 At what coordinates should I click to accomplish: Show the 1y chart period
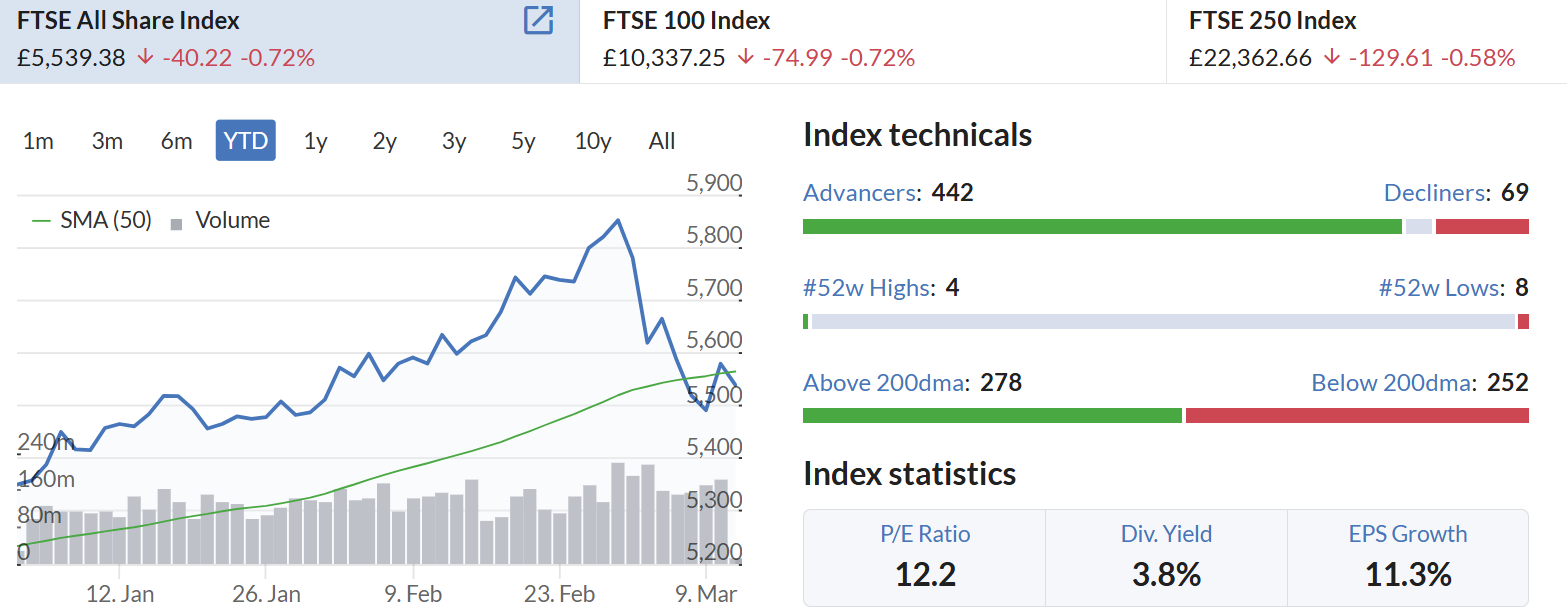point(316,141)
